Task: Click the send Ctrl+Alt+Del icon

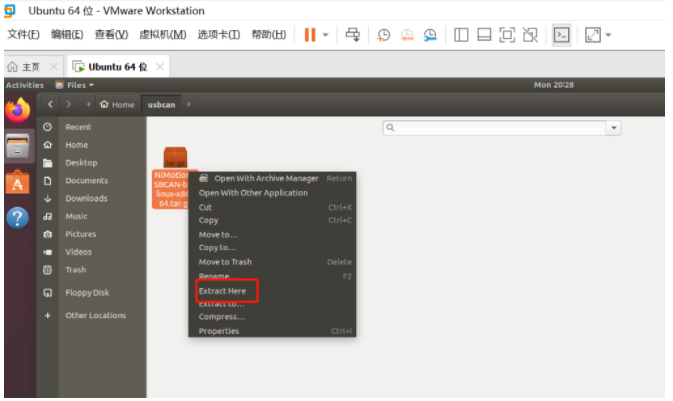Action: coord(353,35)
